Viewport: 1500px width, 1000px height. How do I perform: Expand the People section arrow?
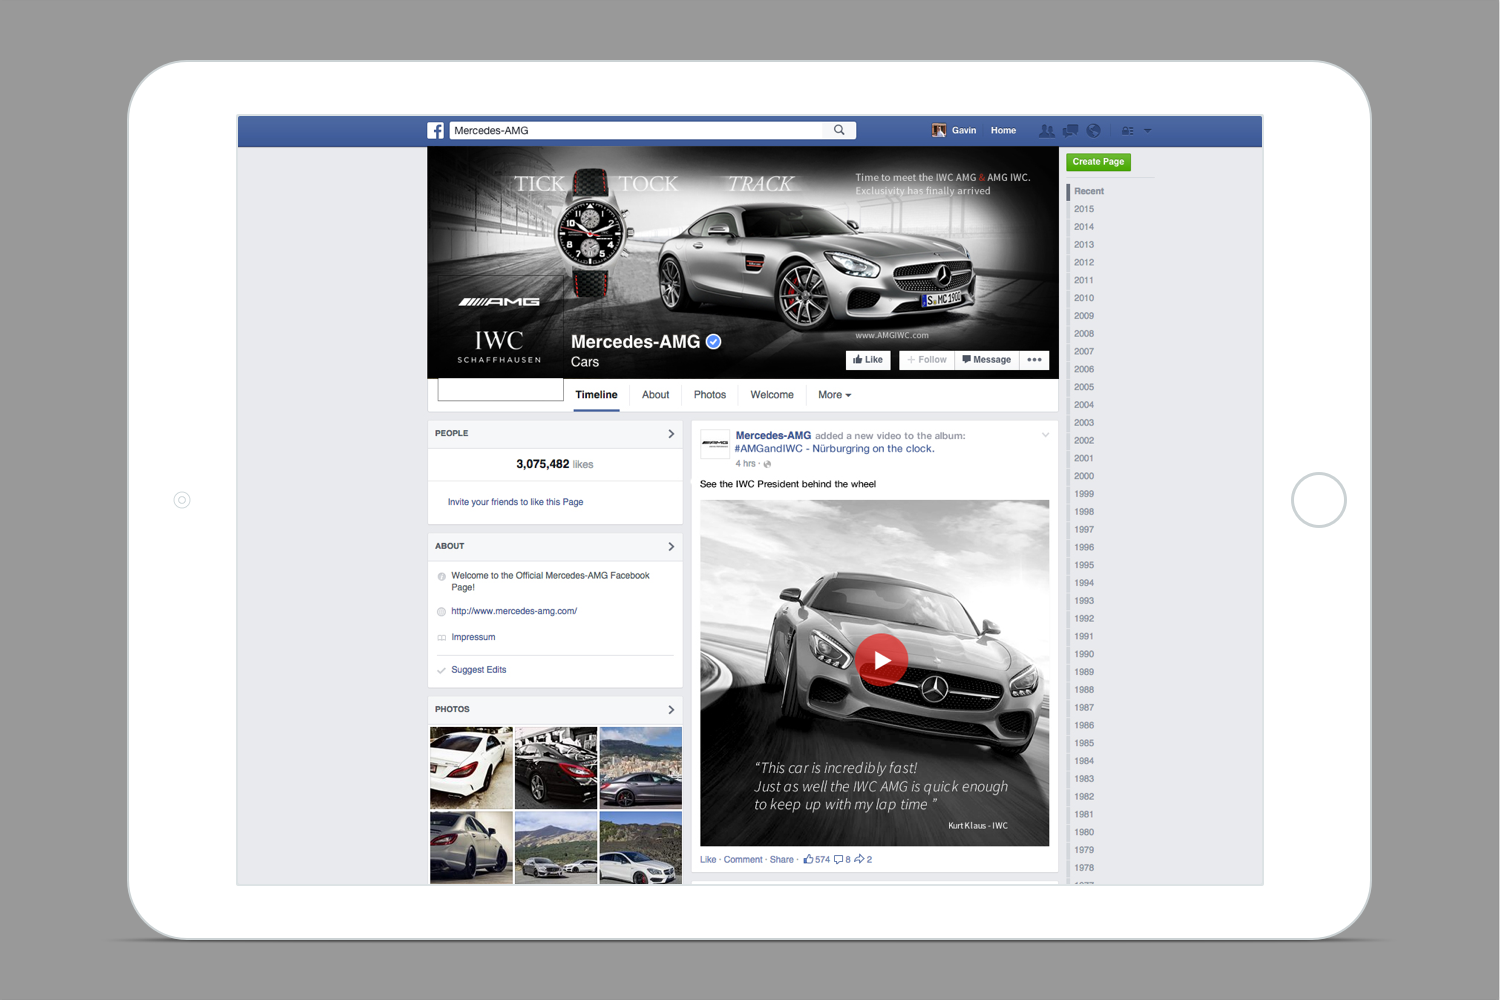click(x=671, y=434)
